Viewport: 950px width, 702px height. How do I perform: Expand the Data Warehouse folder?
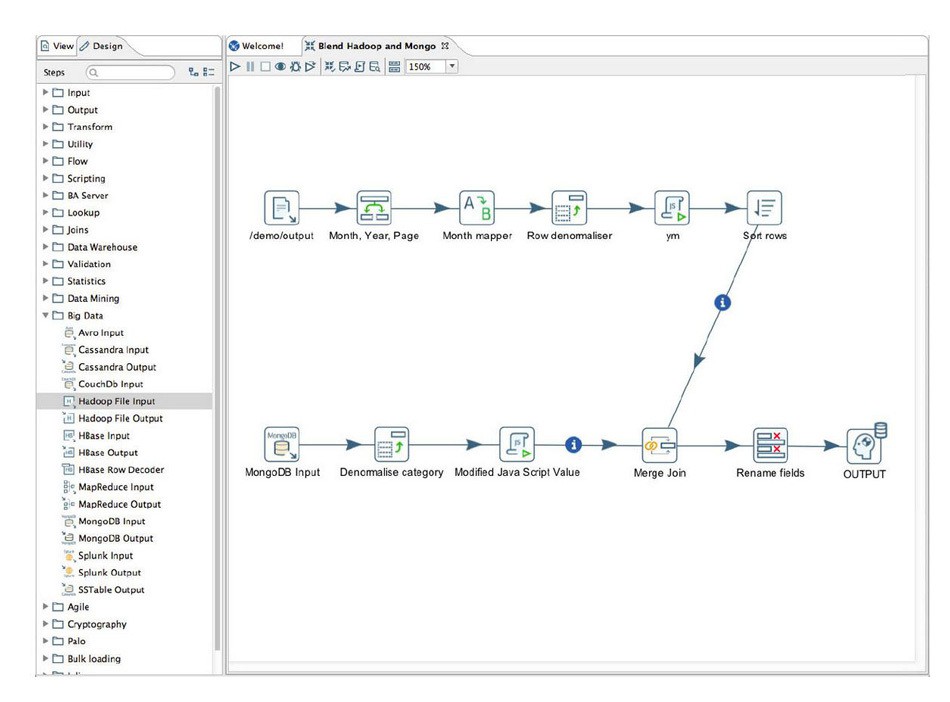coord(44,246)
